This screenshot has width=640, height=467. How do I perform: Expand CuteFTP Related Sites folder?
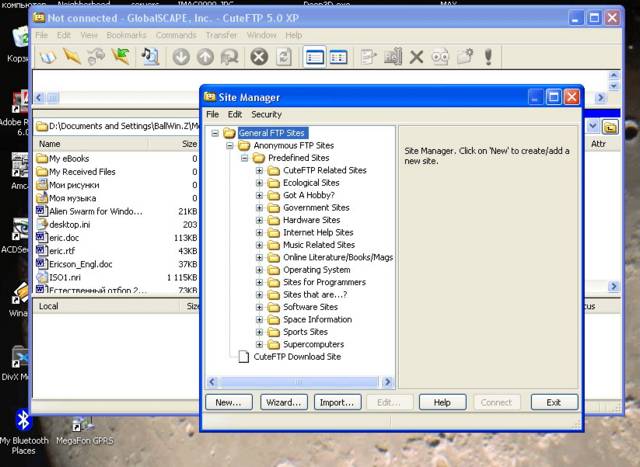point(259,170)
